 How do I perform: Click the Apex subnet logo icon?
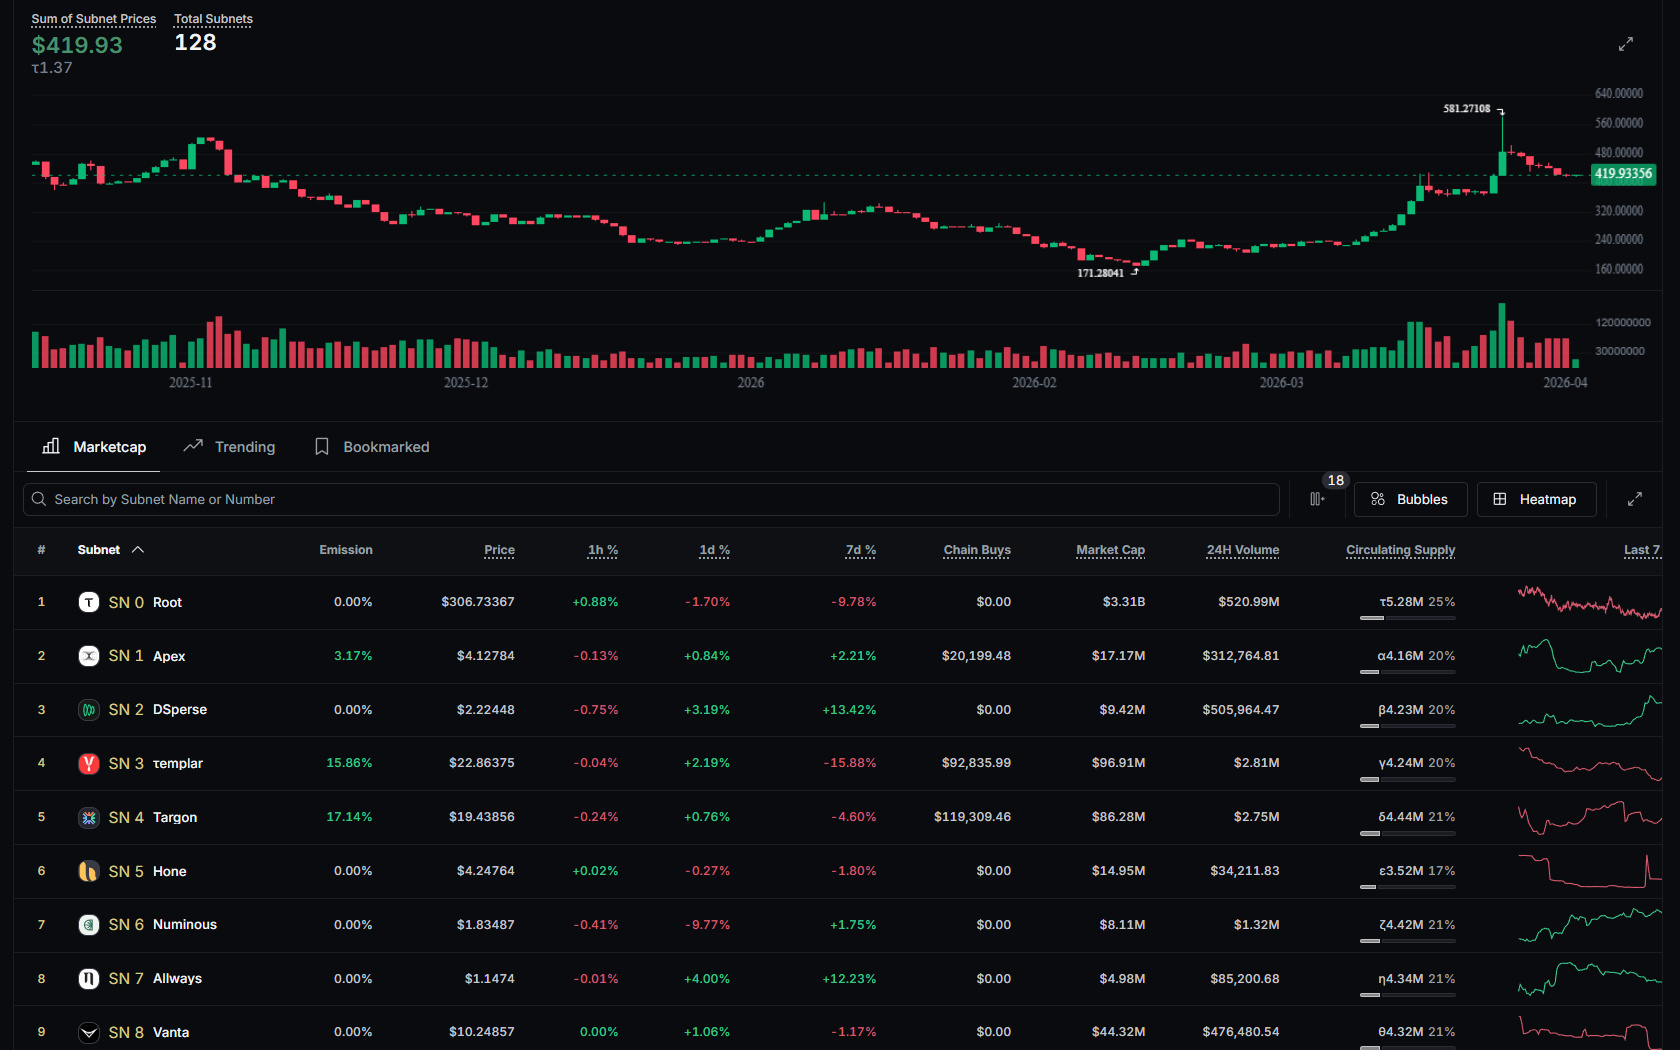89,656
